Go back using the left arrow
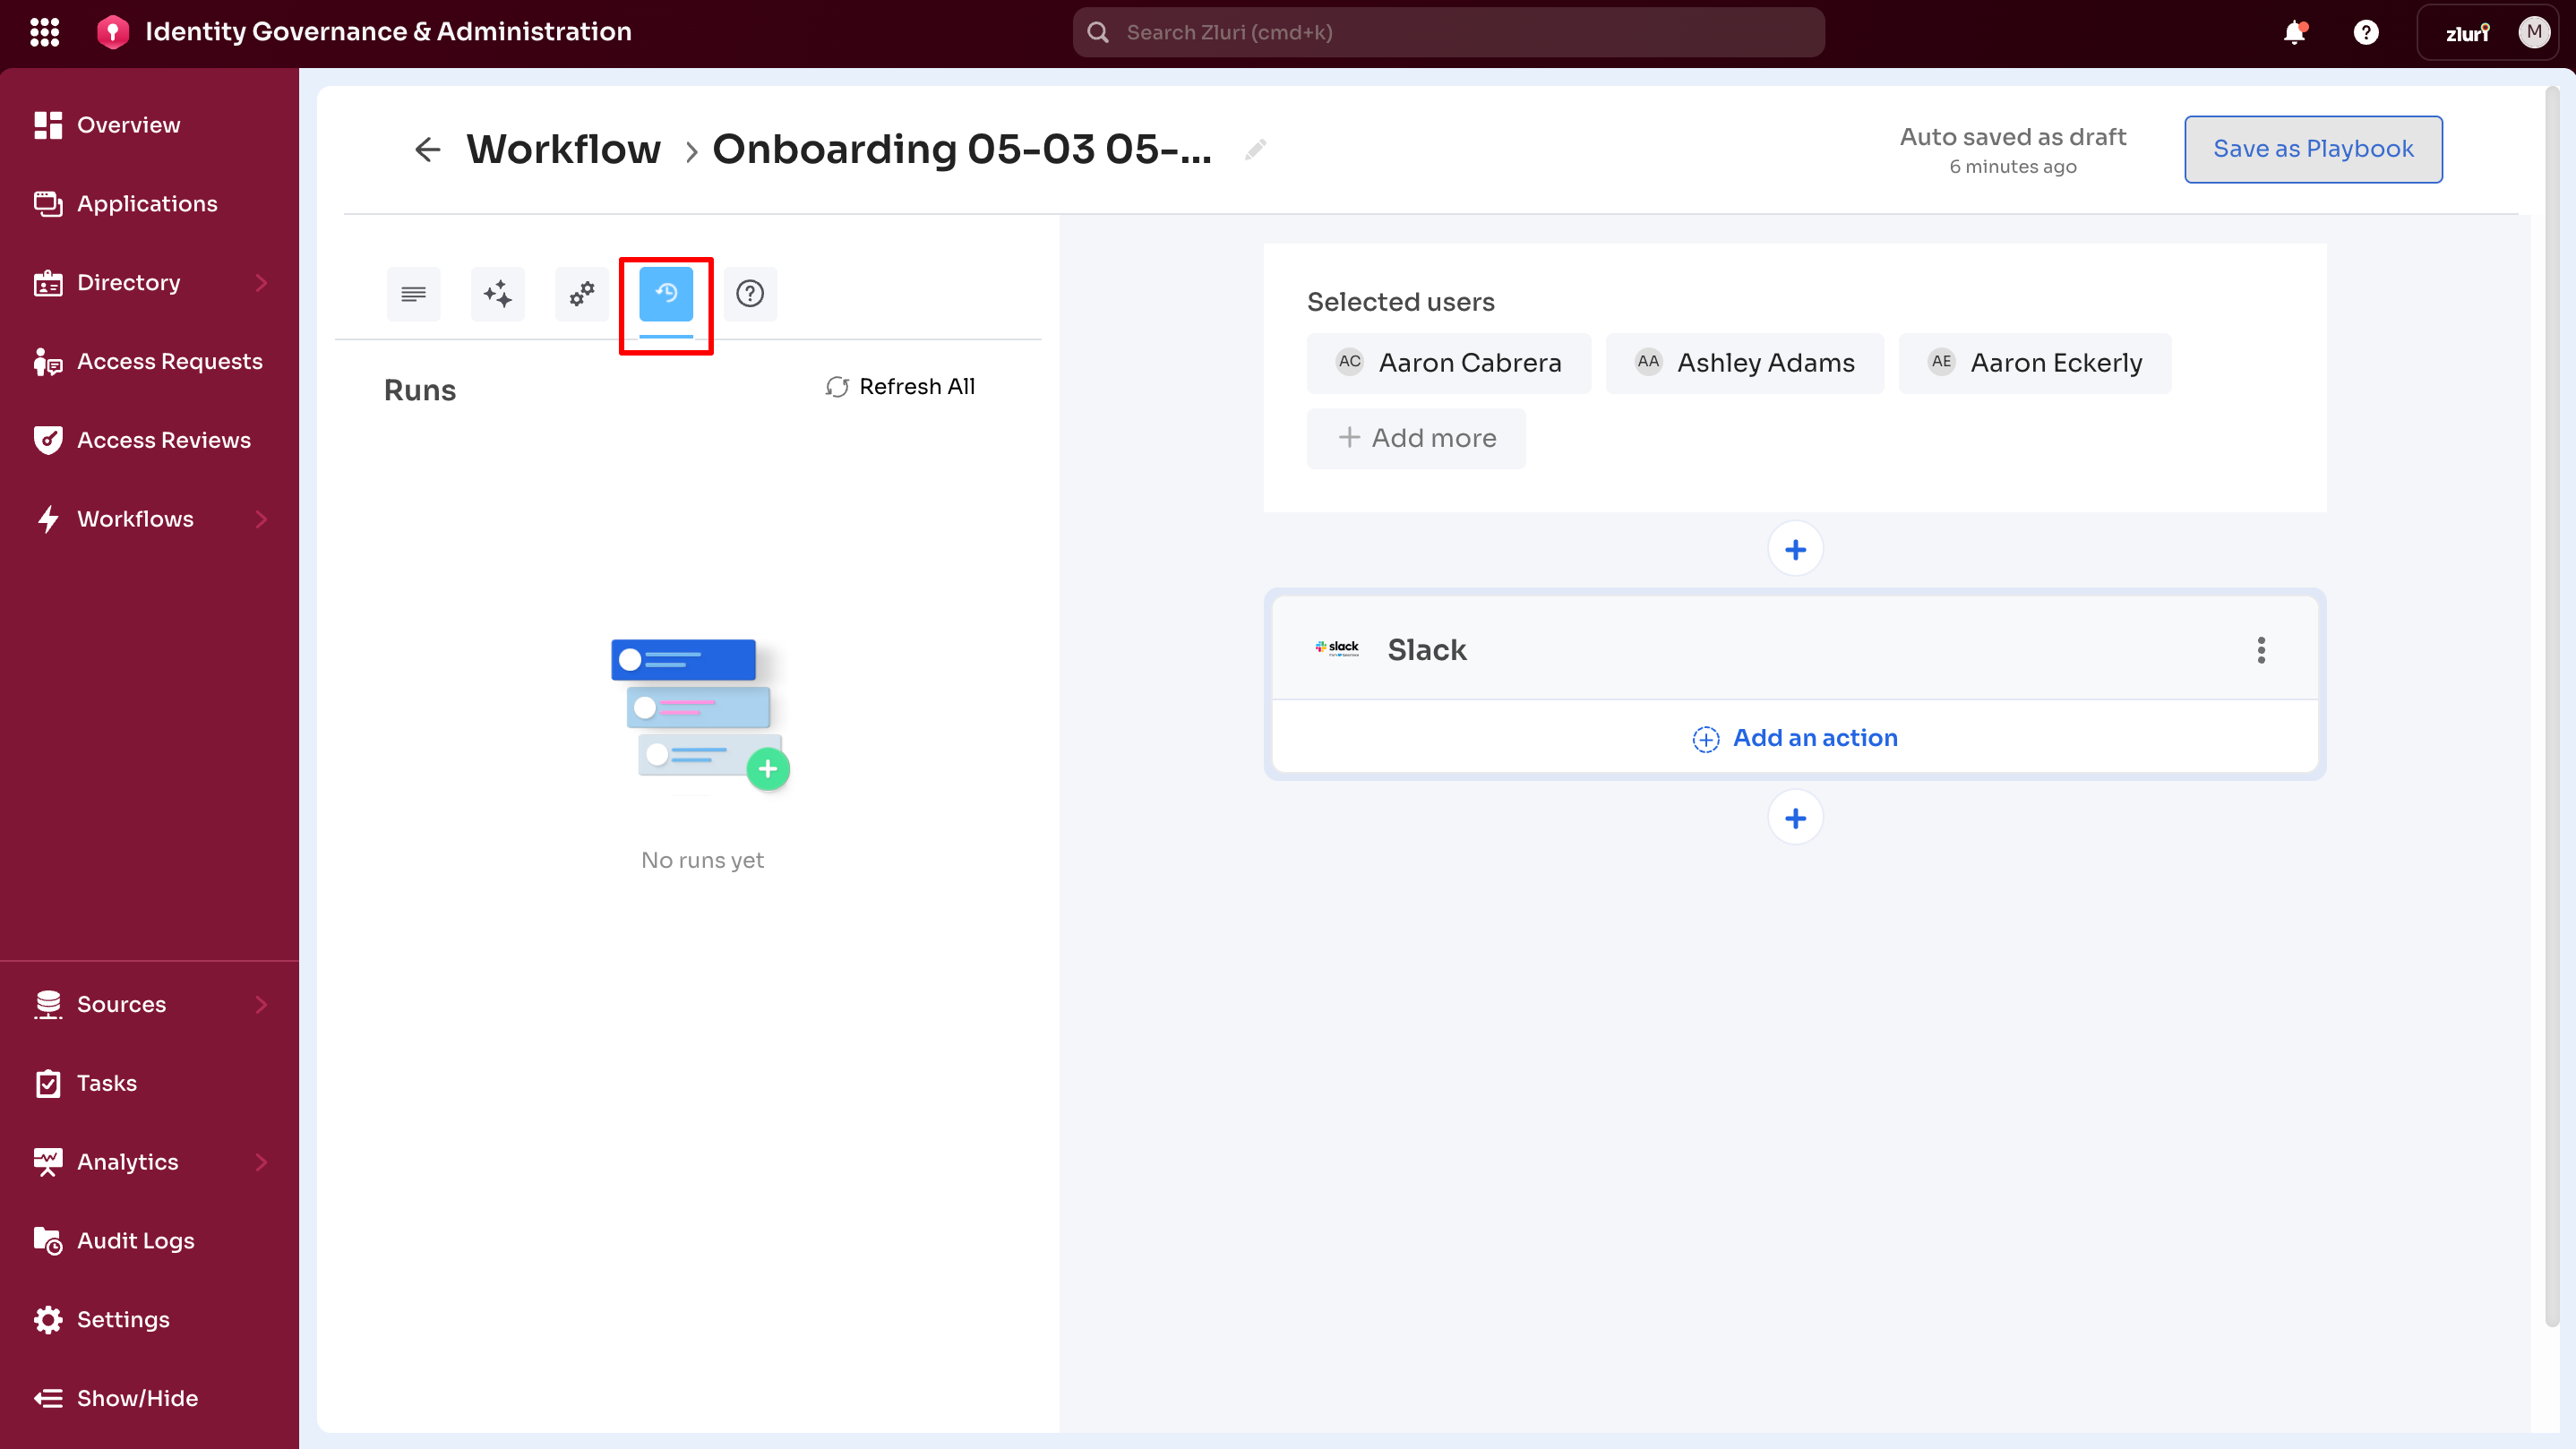2576x1449 pixels. tap(427, 150)
